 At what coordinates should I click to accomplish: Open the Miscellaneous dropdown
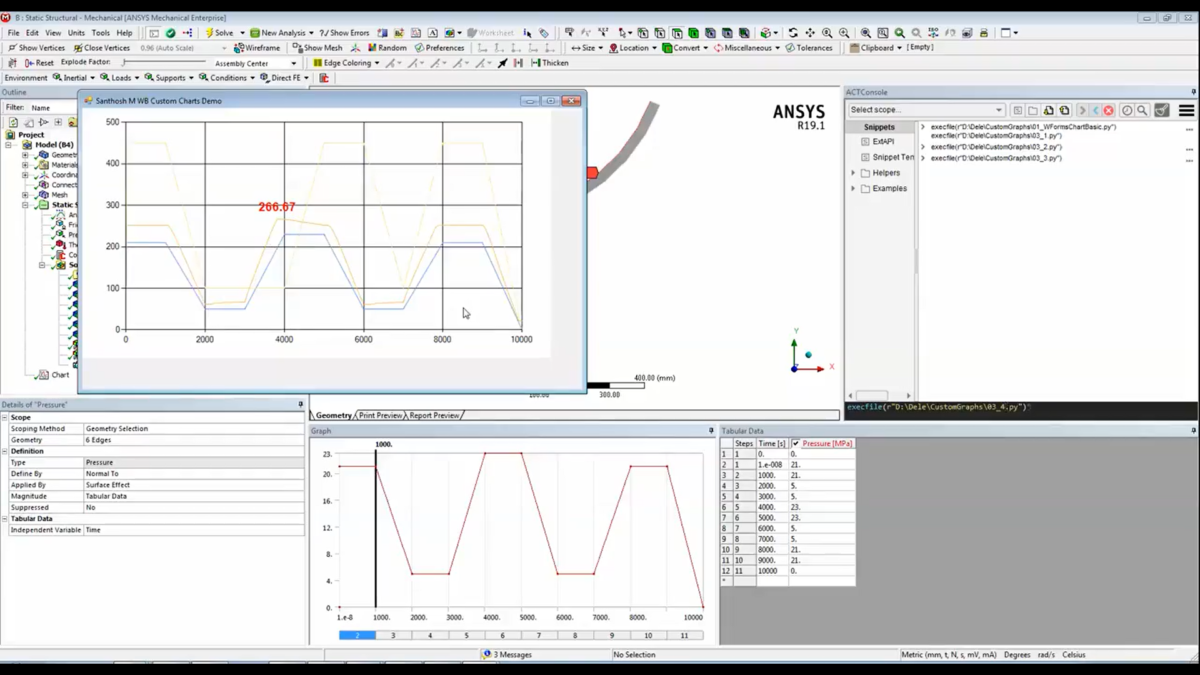click(x=747, y=48)
